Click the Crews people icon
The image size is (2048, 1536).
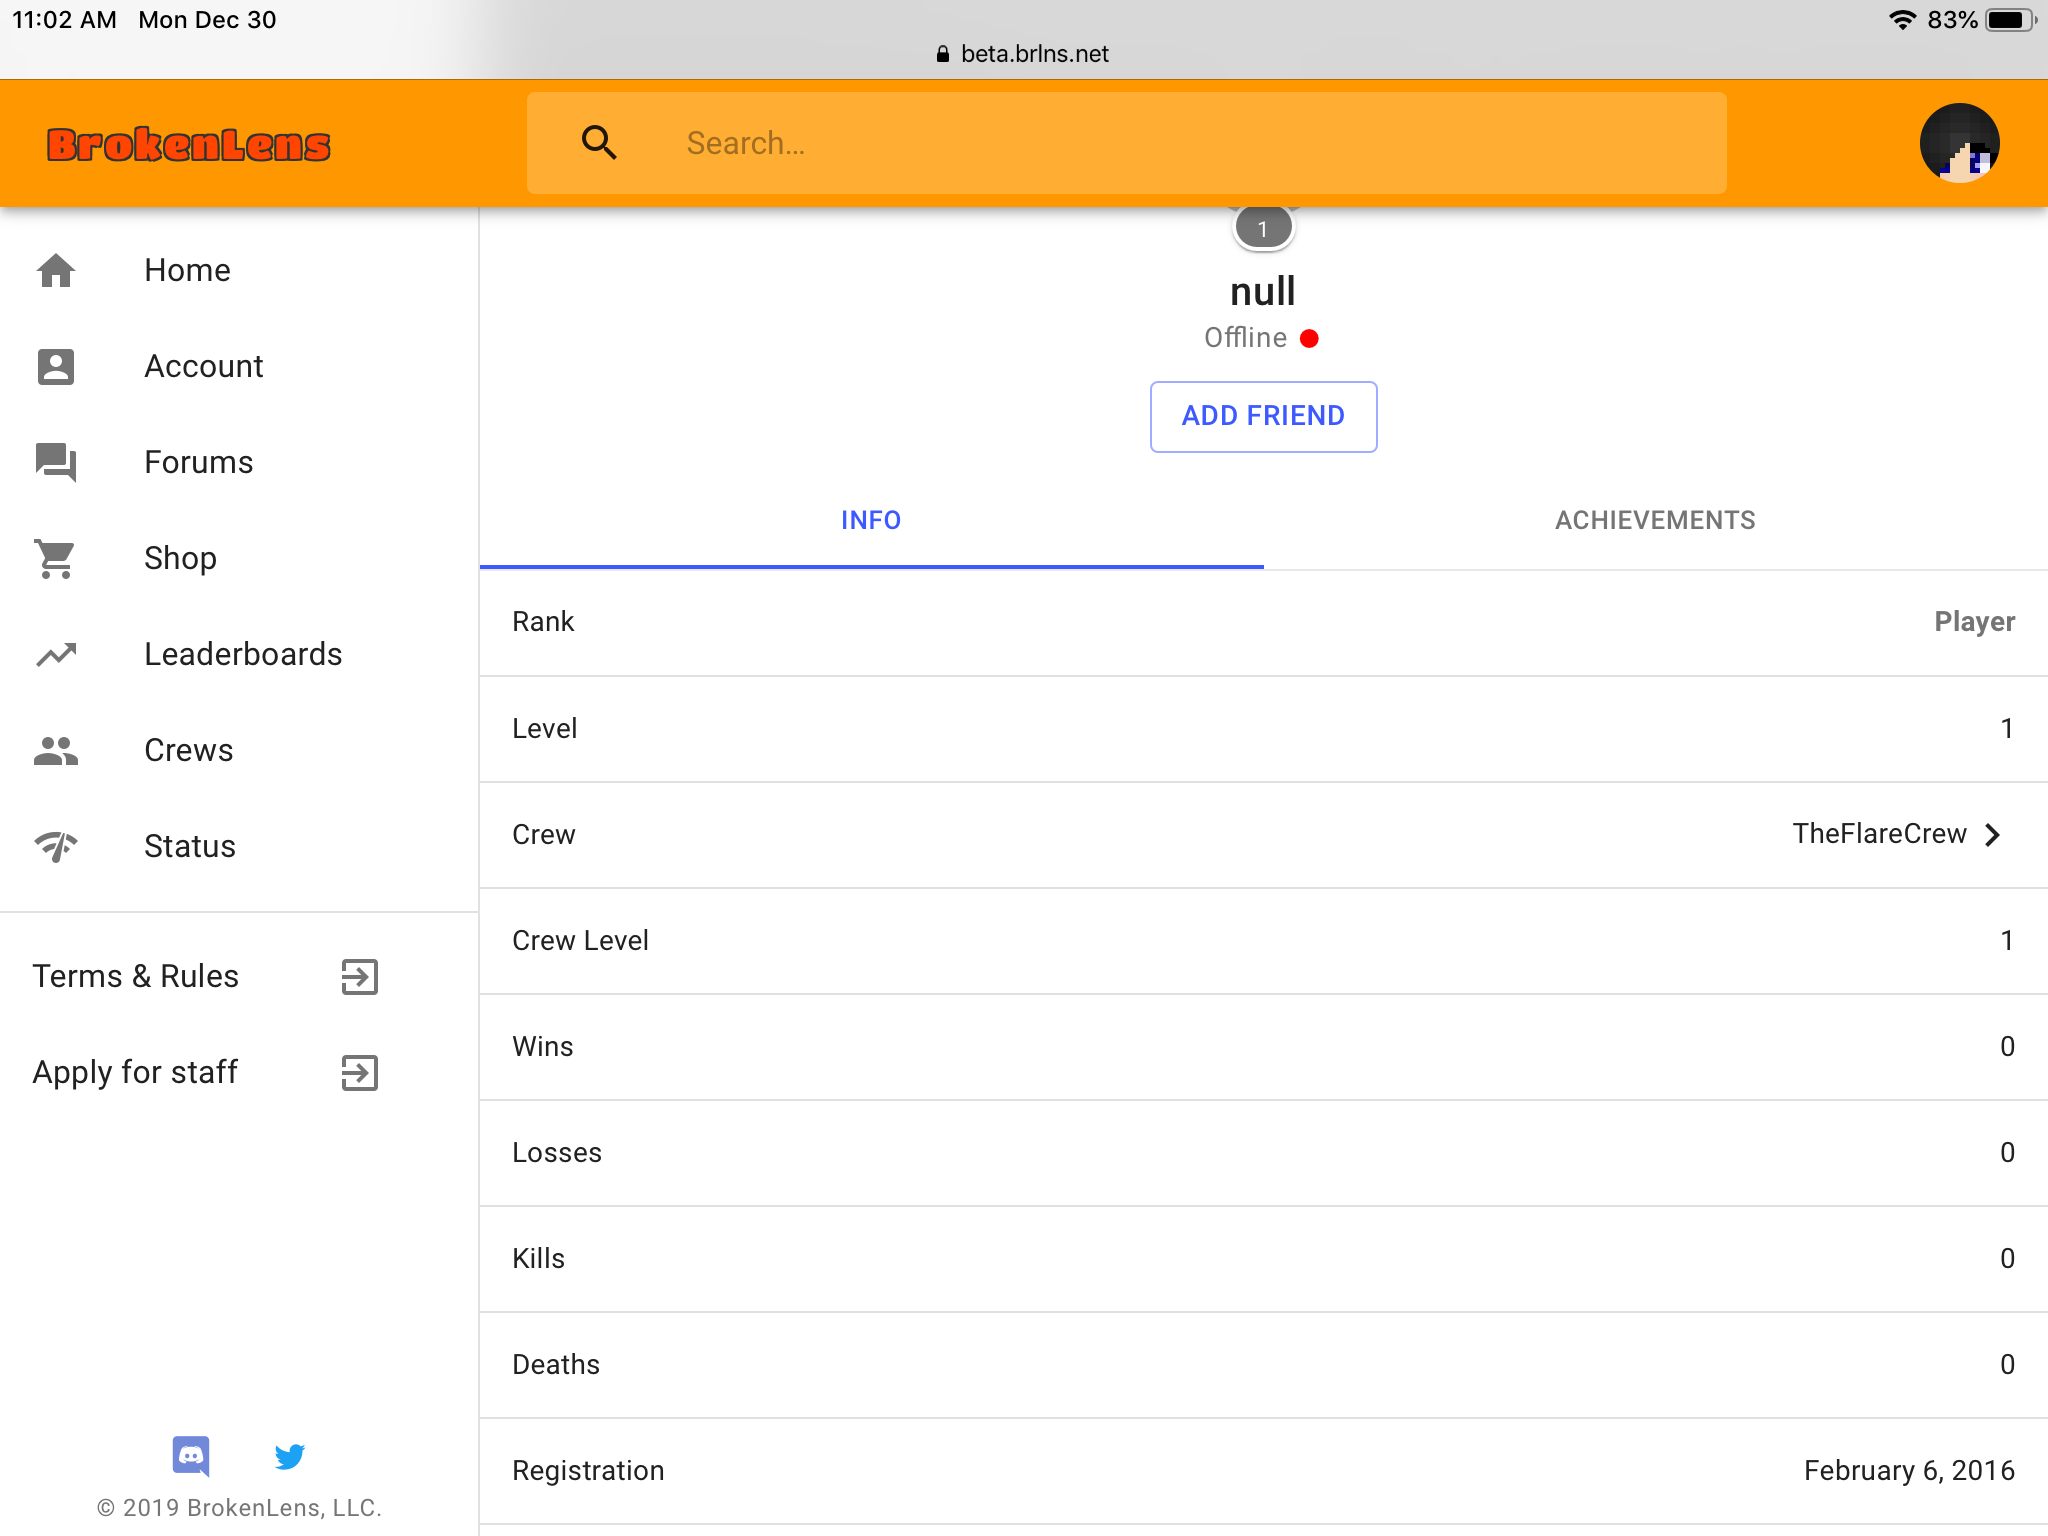(x=56, y=750)
